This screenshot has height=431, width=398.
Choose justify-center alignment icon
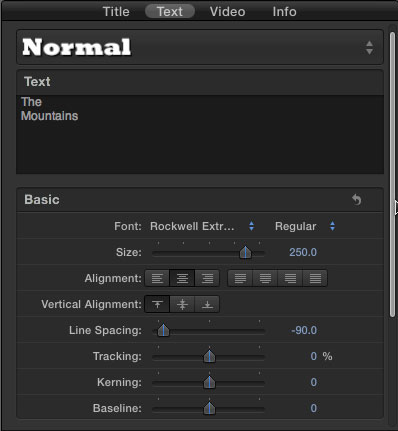pos(265,278)
